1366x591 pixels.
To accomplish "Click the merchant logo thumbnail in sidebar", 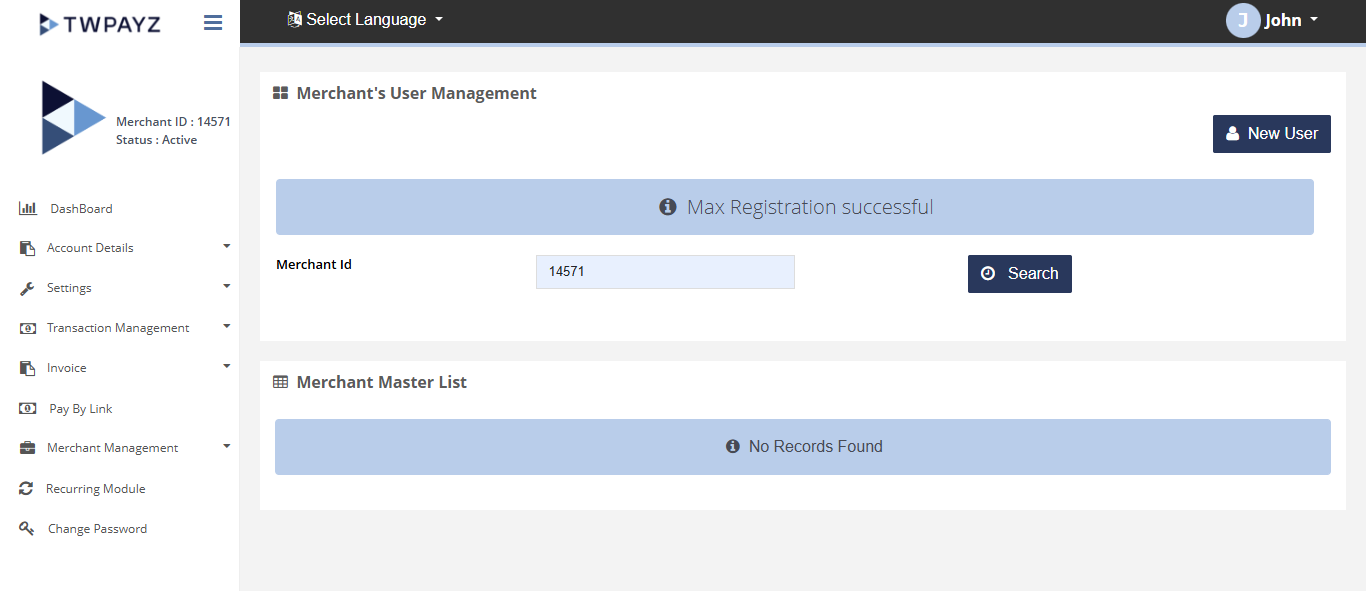I will pyautogui.click(x=72, y=118).
